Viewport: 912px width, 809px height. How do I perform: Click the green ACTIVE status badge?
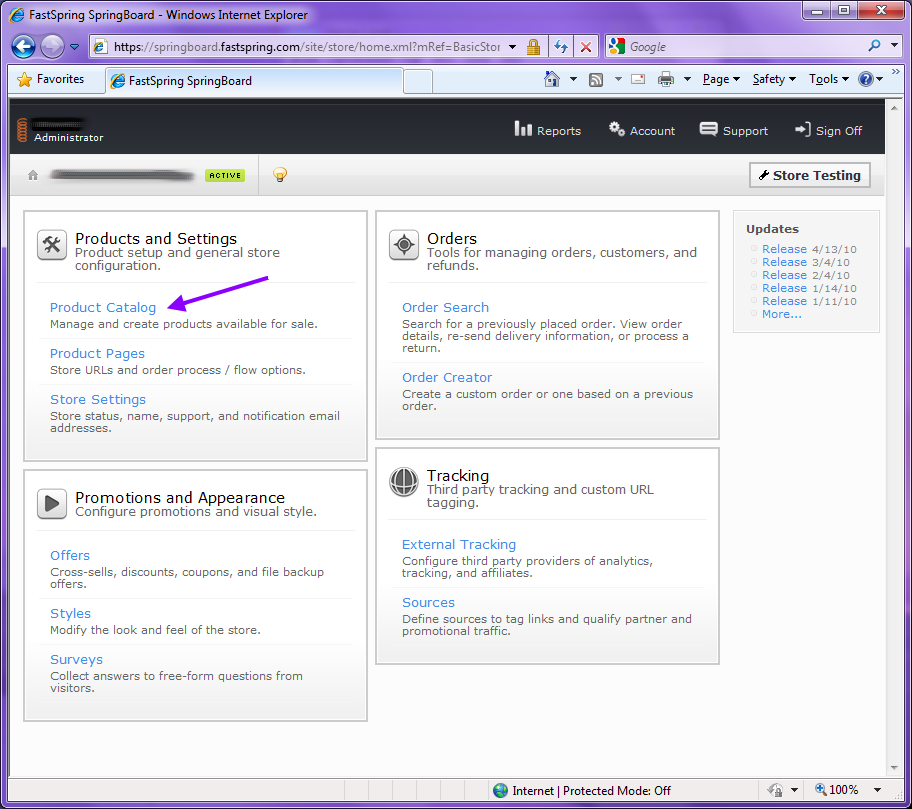coord(225,175)
